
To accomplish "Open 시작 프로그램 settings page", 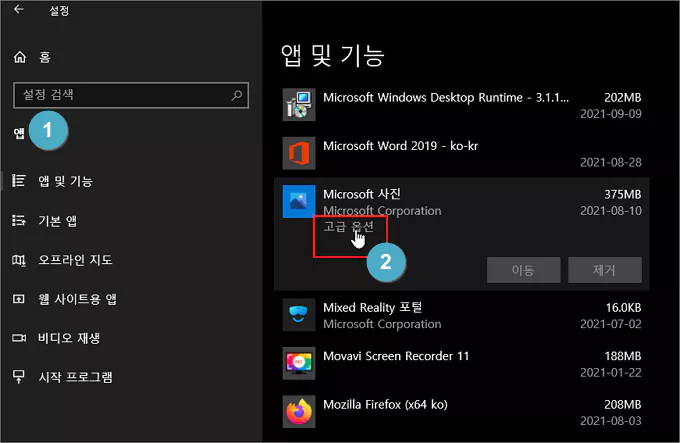I will click(75, 377).
